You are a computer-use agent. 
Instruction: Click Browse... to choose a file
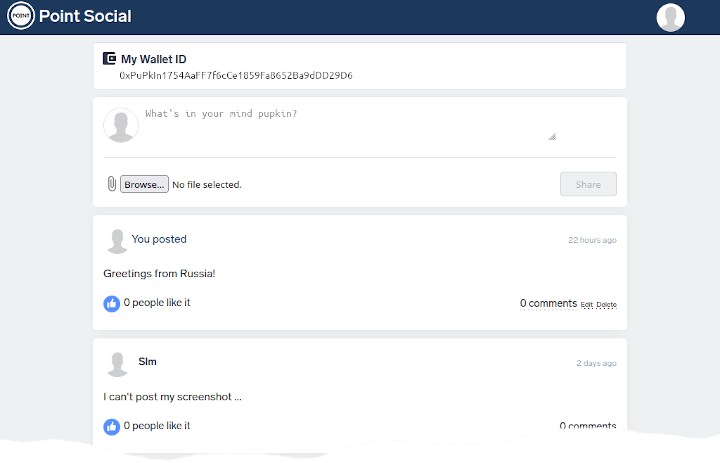[144, 184]
